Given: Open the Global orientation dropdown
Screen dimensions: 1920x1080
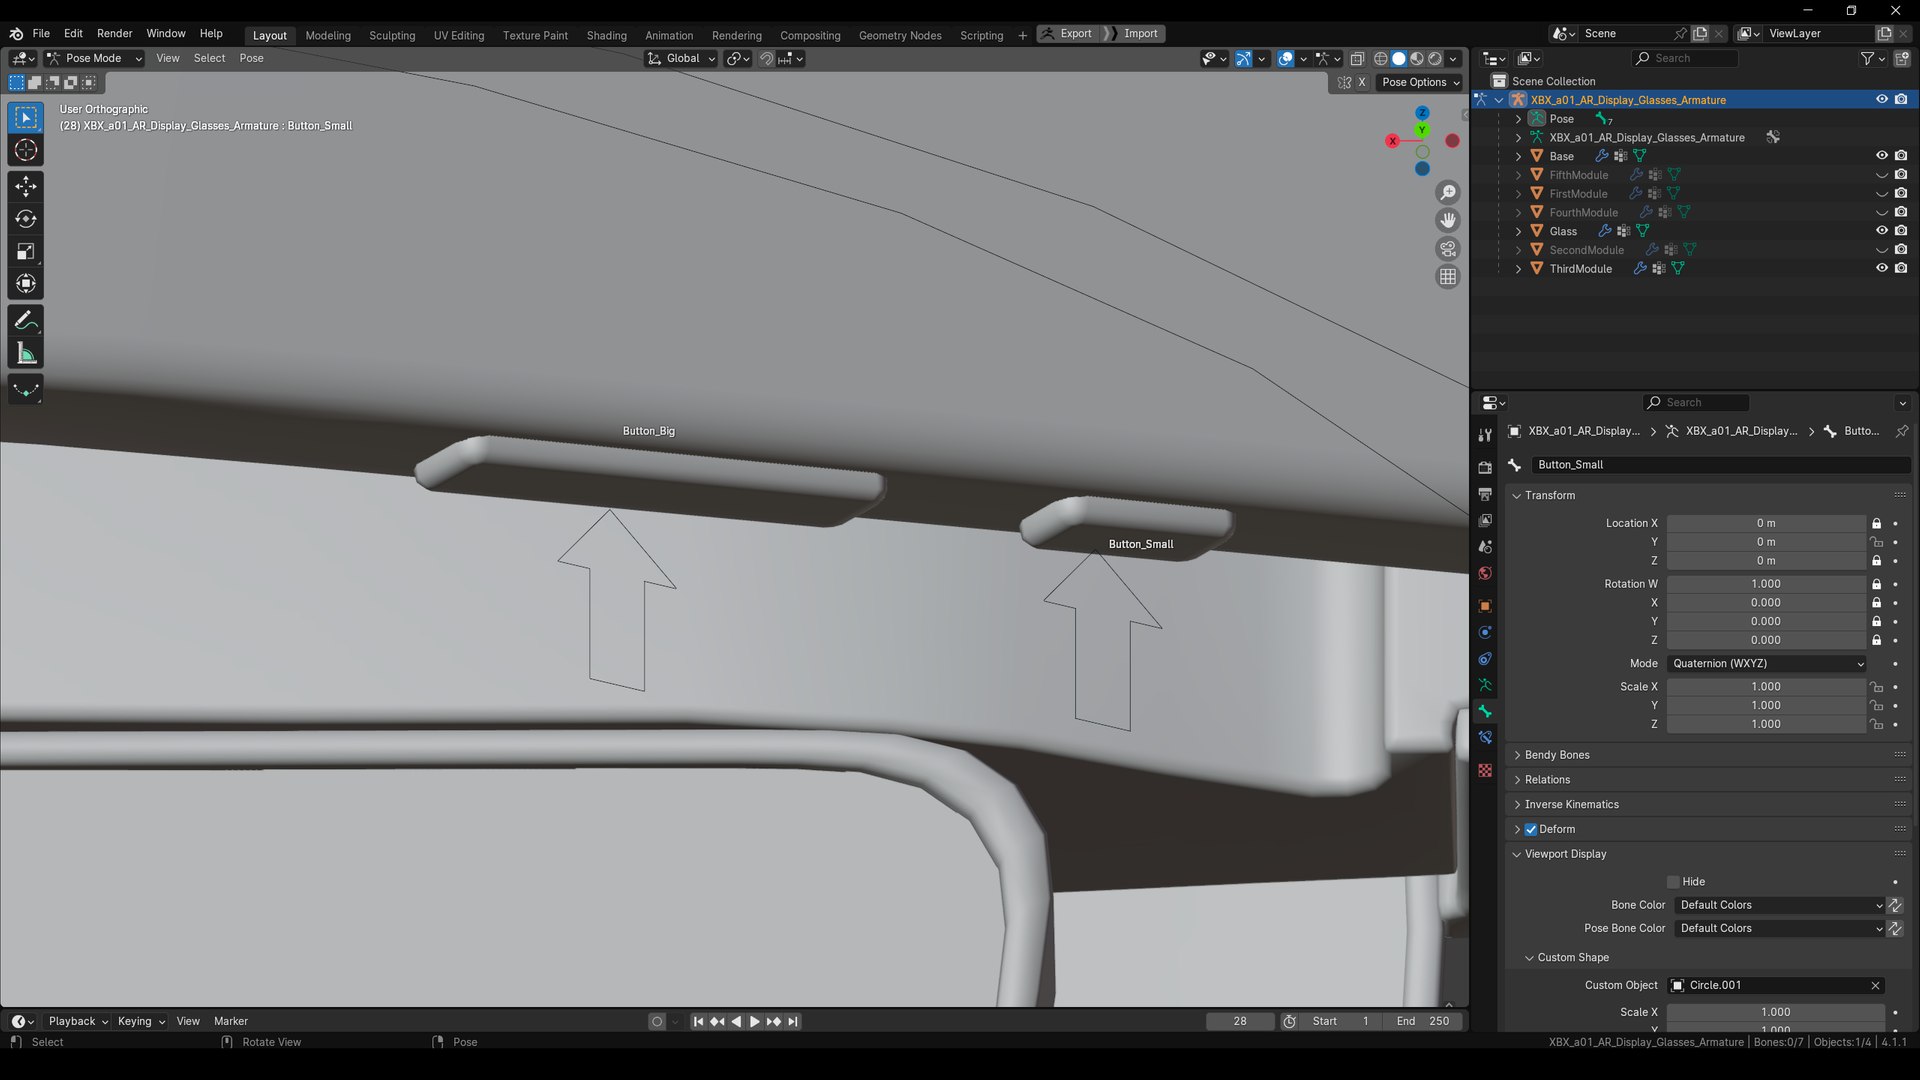Looking at the screenshot, I should click(x=681, y=59).
